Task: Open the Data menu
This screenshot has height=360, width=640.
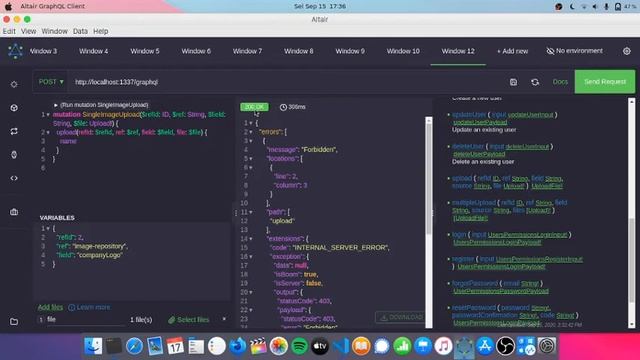Action: point(80,31)
